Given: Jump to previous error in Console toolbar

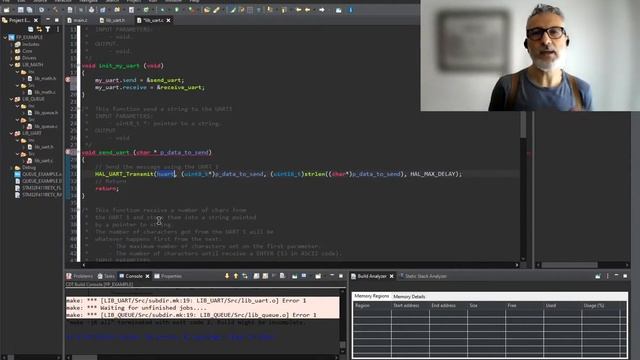Looking at the screenshot, I should coord(236,276).
